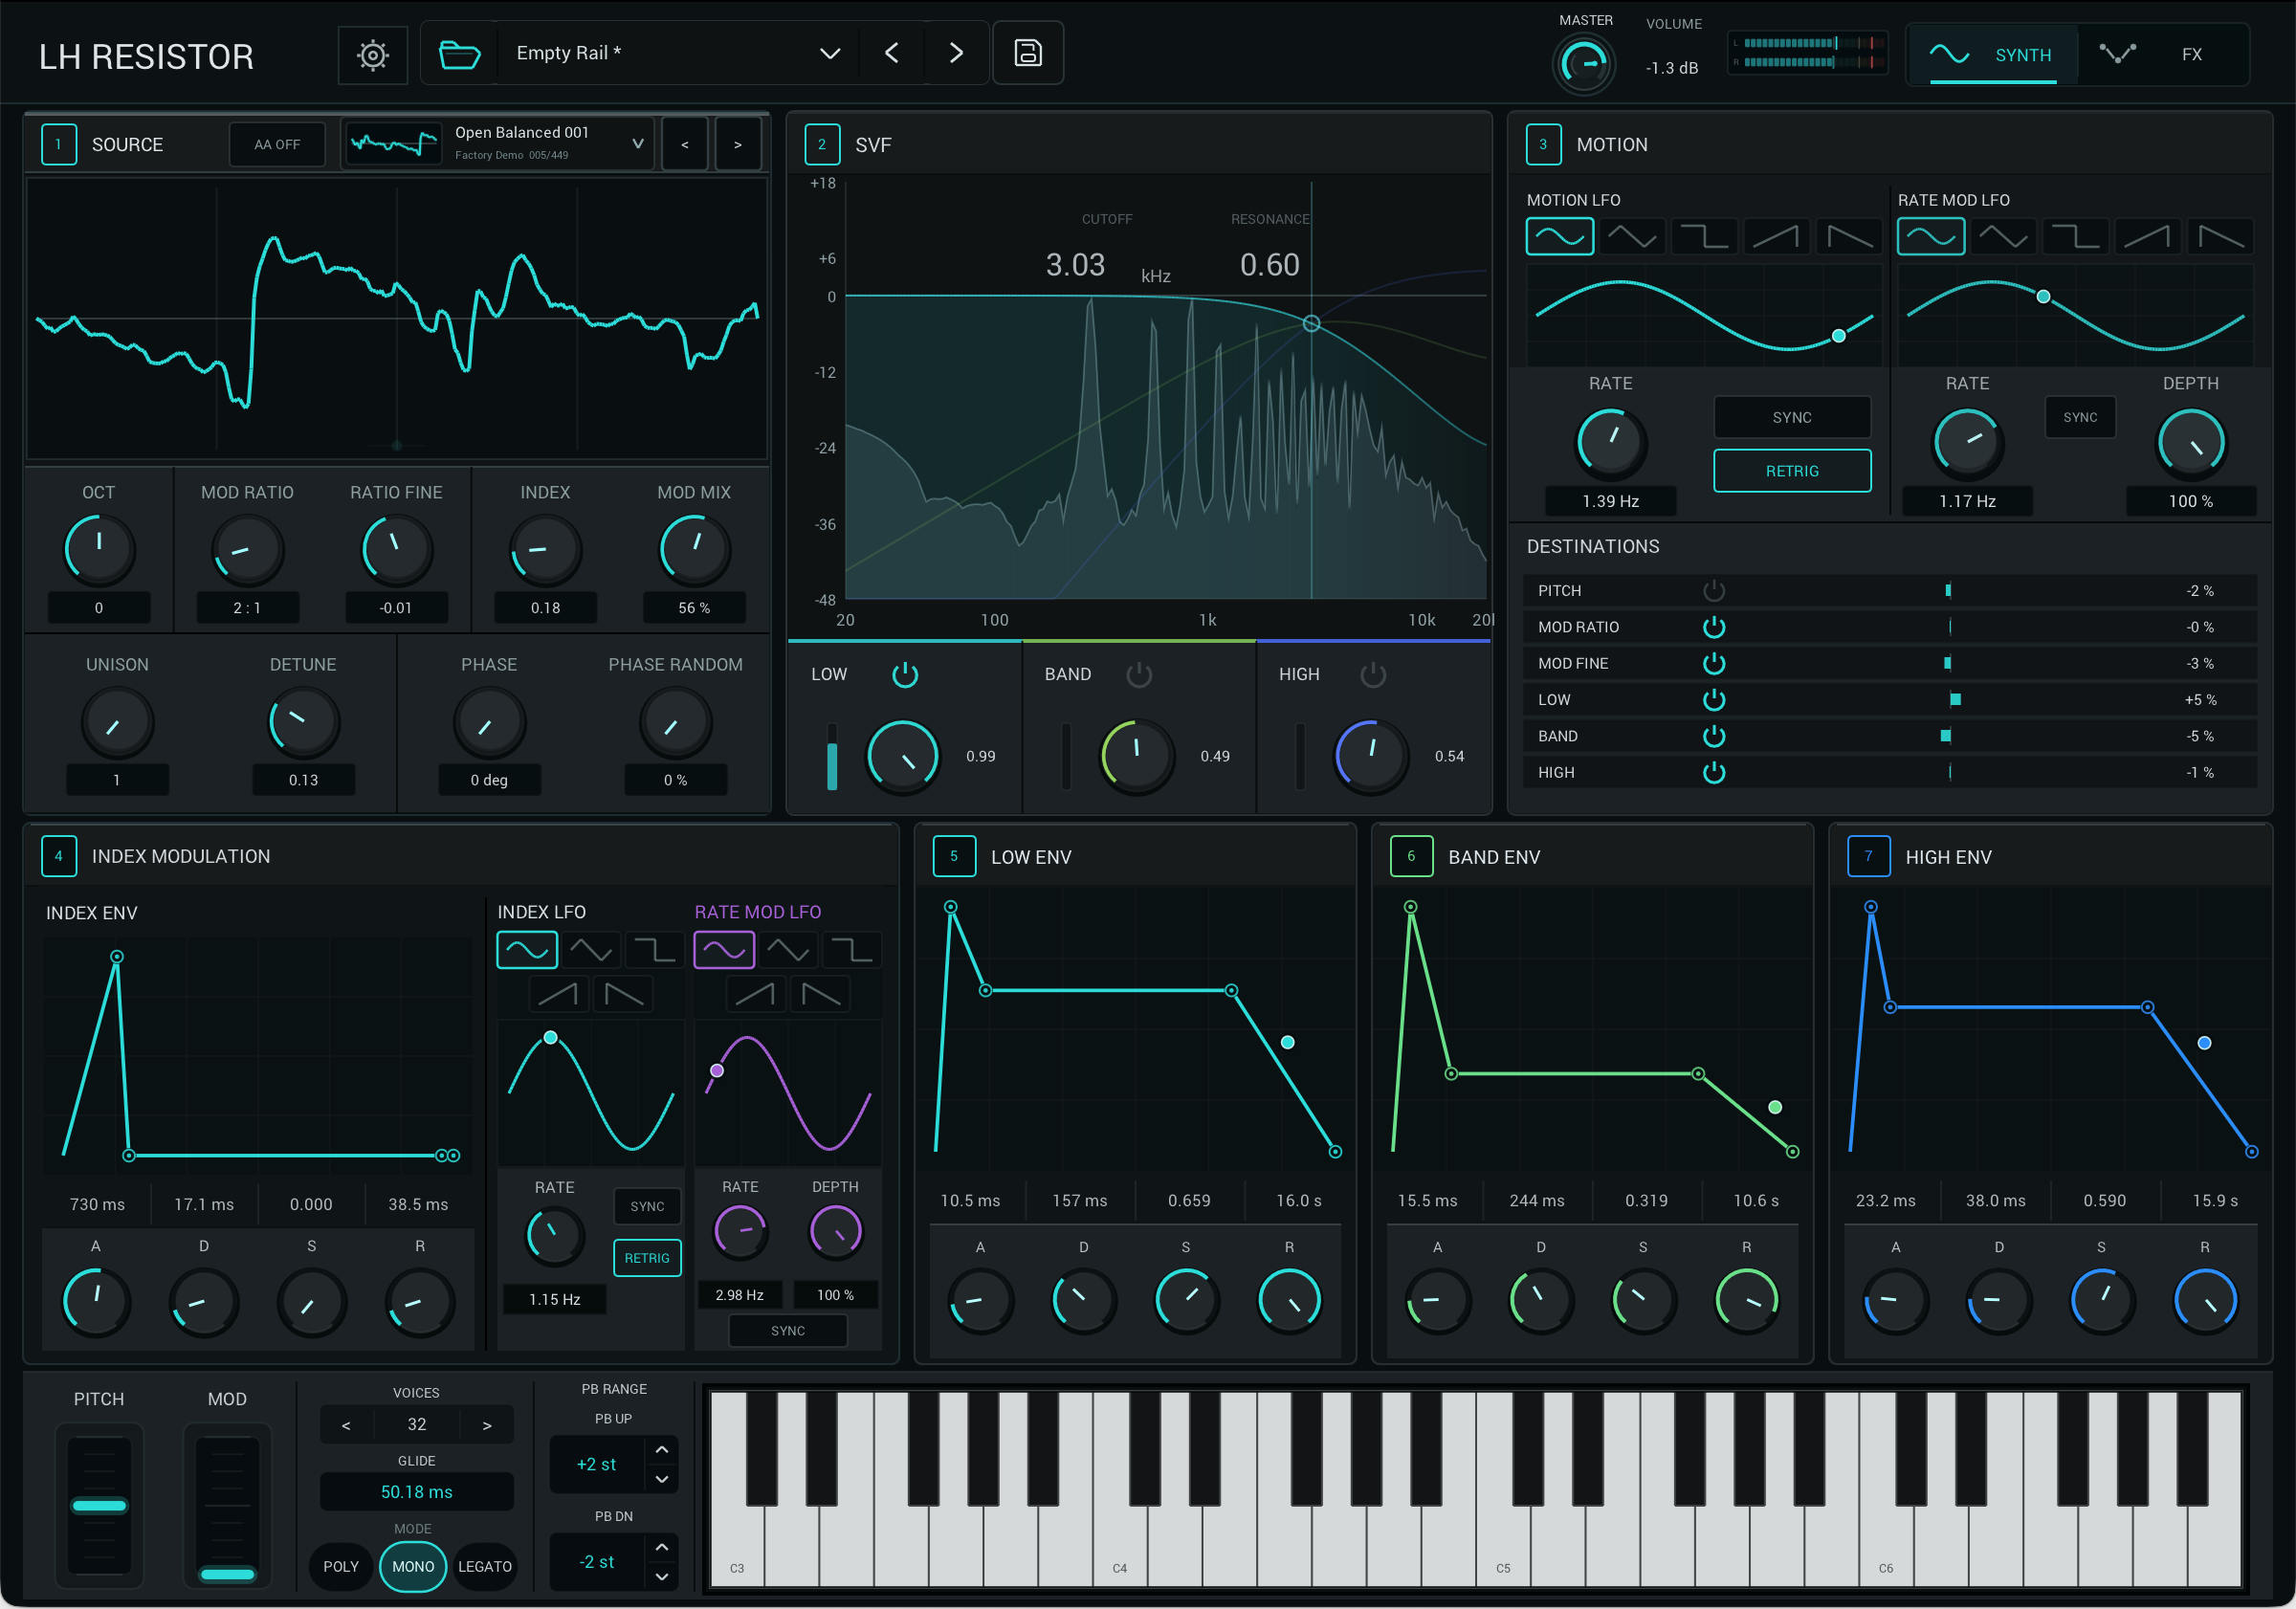Screen dimensions: 2296x1609
Task: Click the pitch wheel slider
Action: pyautogui.click(x=99, y=1506)
